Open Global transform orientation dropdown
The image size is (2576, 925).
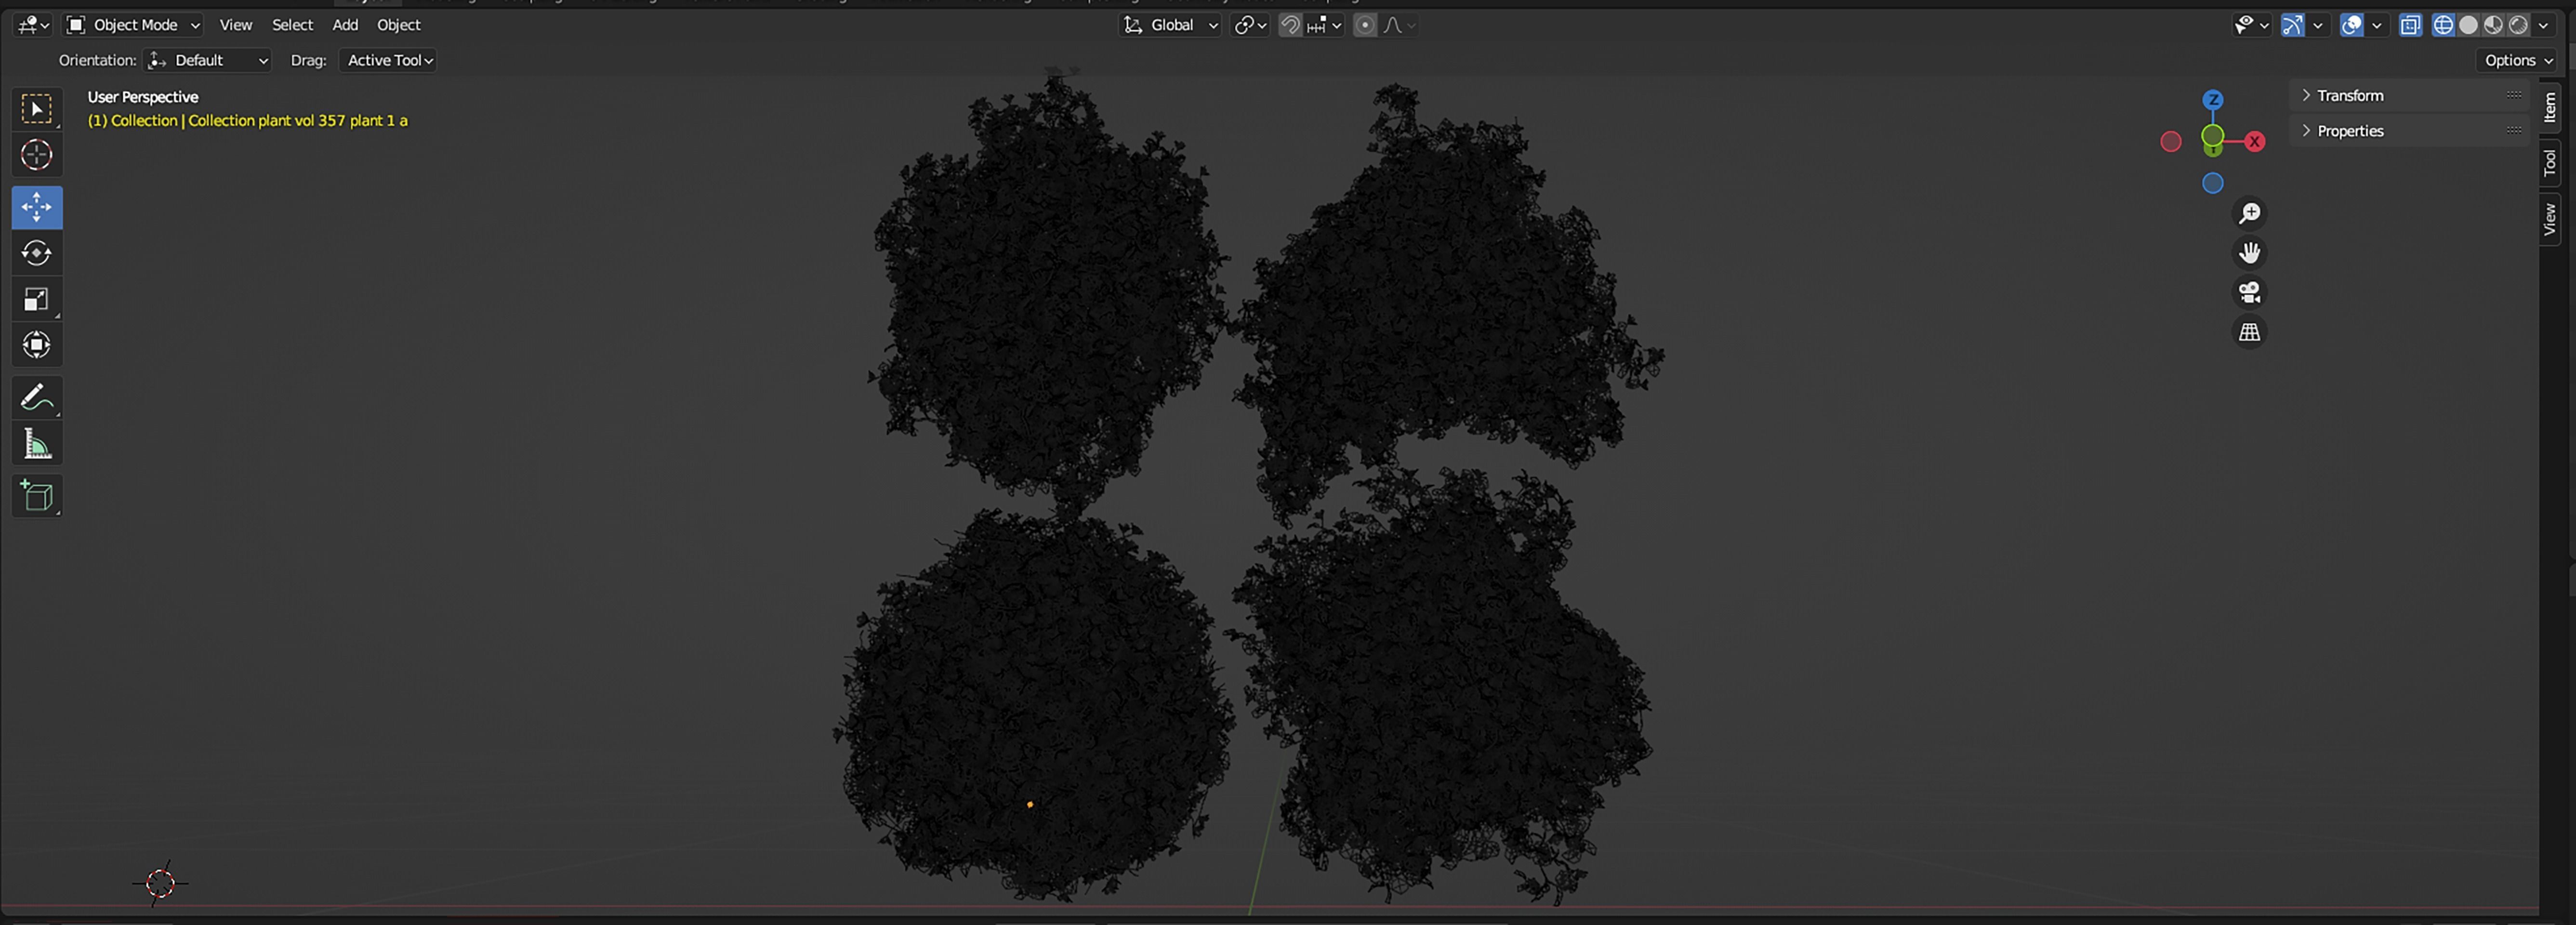tap(1170, 25)
